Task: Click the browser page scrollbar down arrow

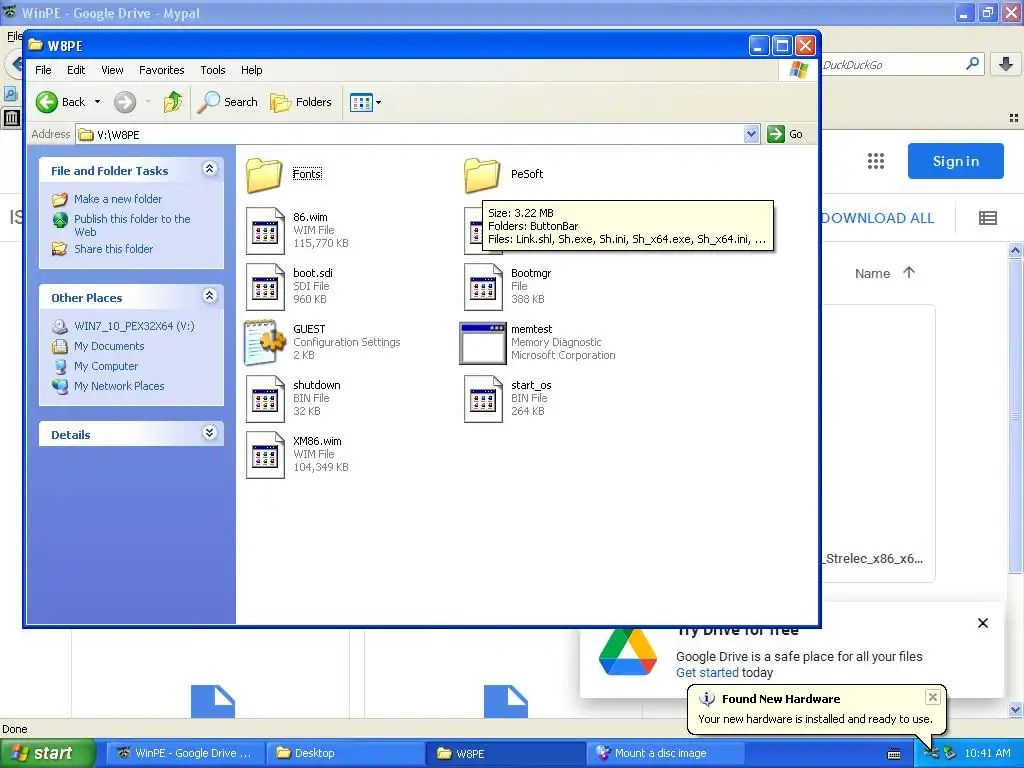Action: coord(1015,709)
